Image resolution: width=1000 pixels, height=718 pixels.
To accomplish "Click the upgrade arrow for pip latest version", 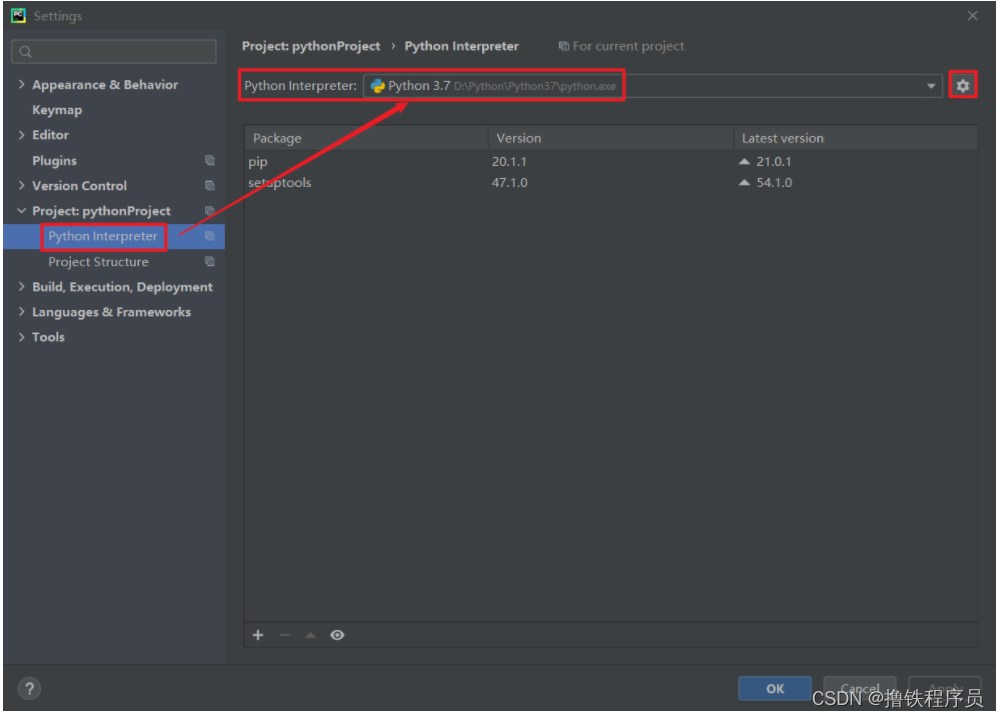I will [744, 161].
